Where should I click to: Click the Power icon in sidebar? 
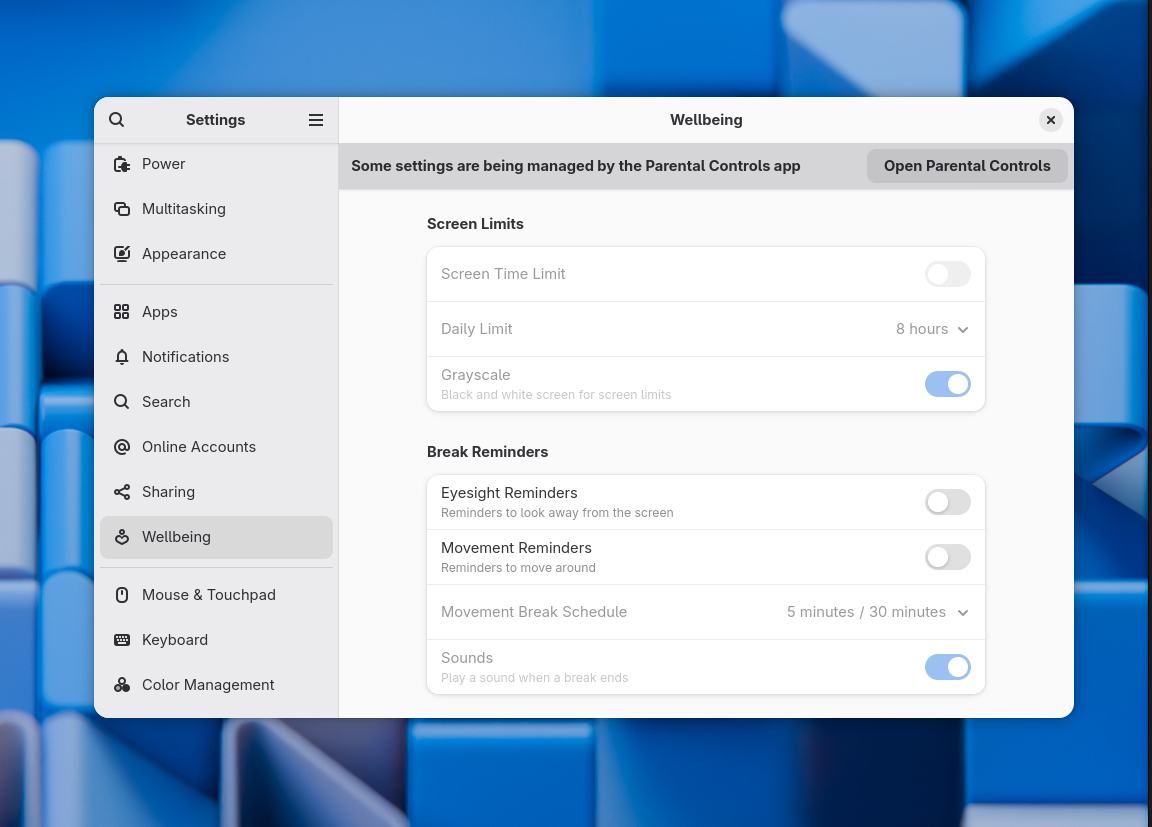coord(122,164)
